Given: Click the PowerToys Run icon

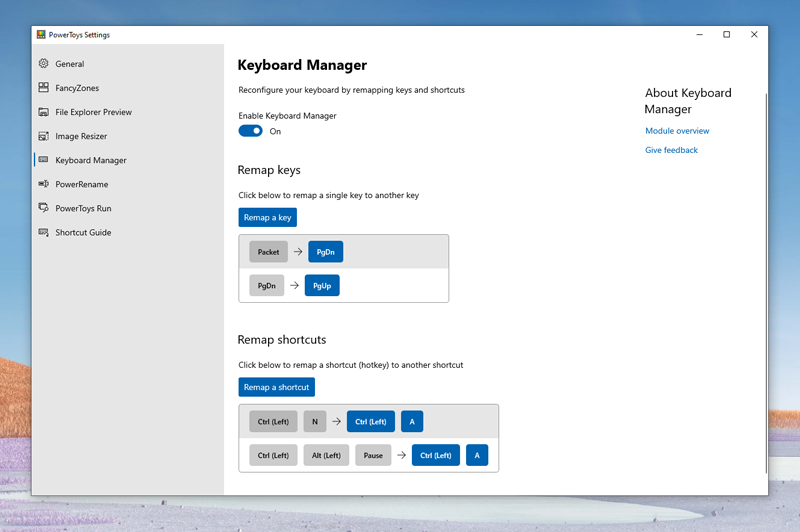Looking at the screenshot, I should (43, 208).
